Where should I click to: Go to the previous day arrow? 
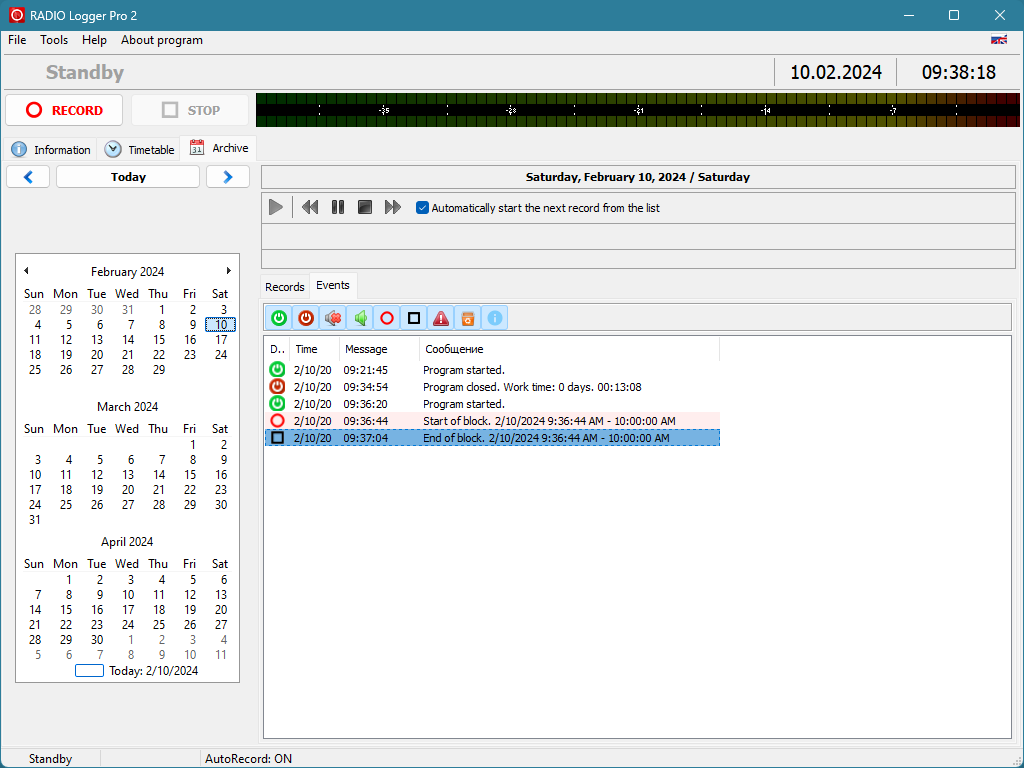(x=28, y=177)
